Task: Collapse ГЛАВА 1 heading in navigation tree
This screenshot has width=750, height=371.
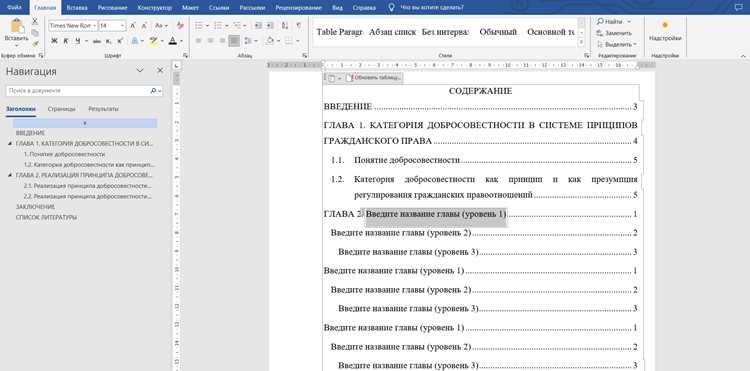Action: pos(10,143)
